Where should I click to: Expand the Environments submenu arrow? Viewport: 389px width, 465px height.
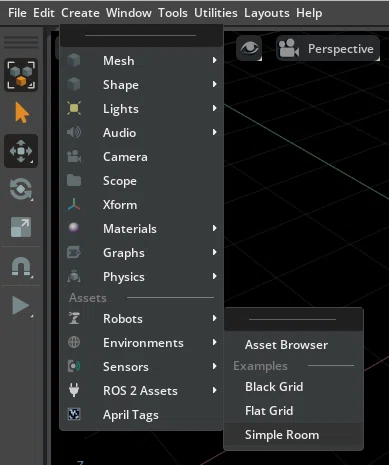click(x=215, y=342)
